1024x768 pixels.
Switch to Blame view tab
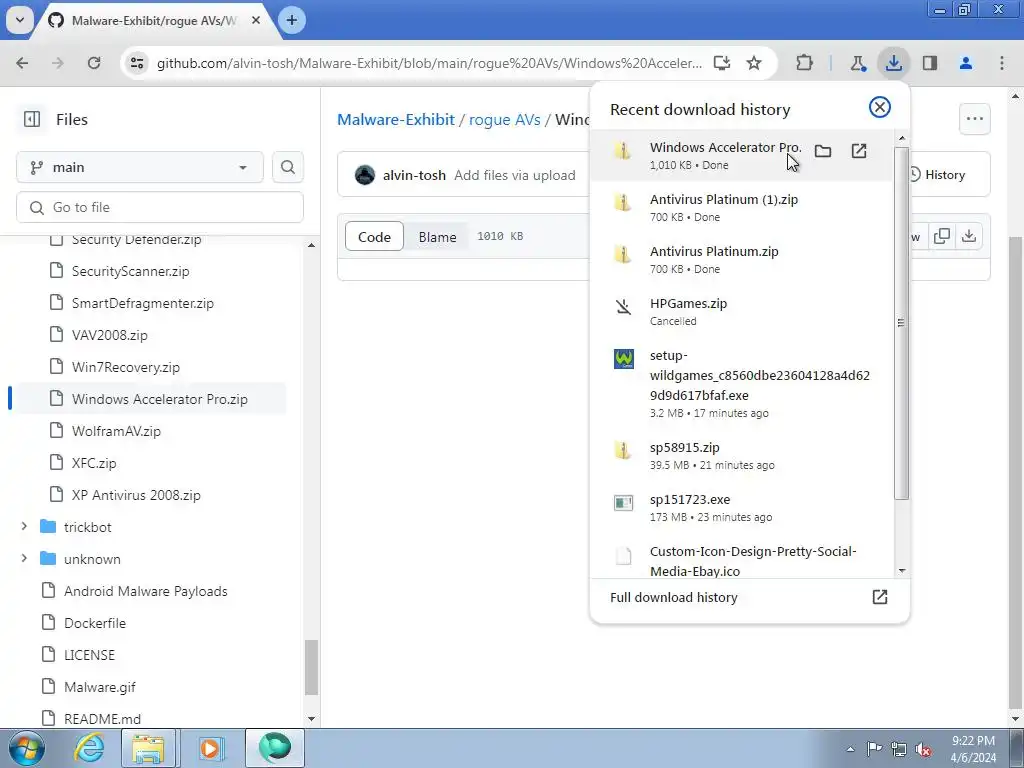point(438,236)
